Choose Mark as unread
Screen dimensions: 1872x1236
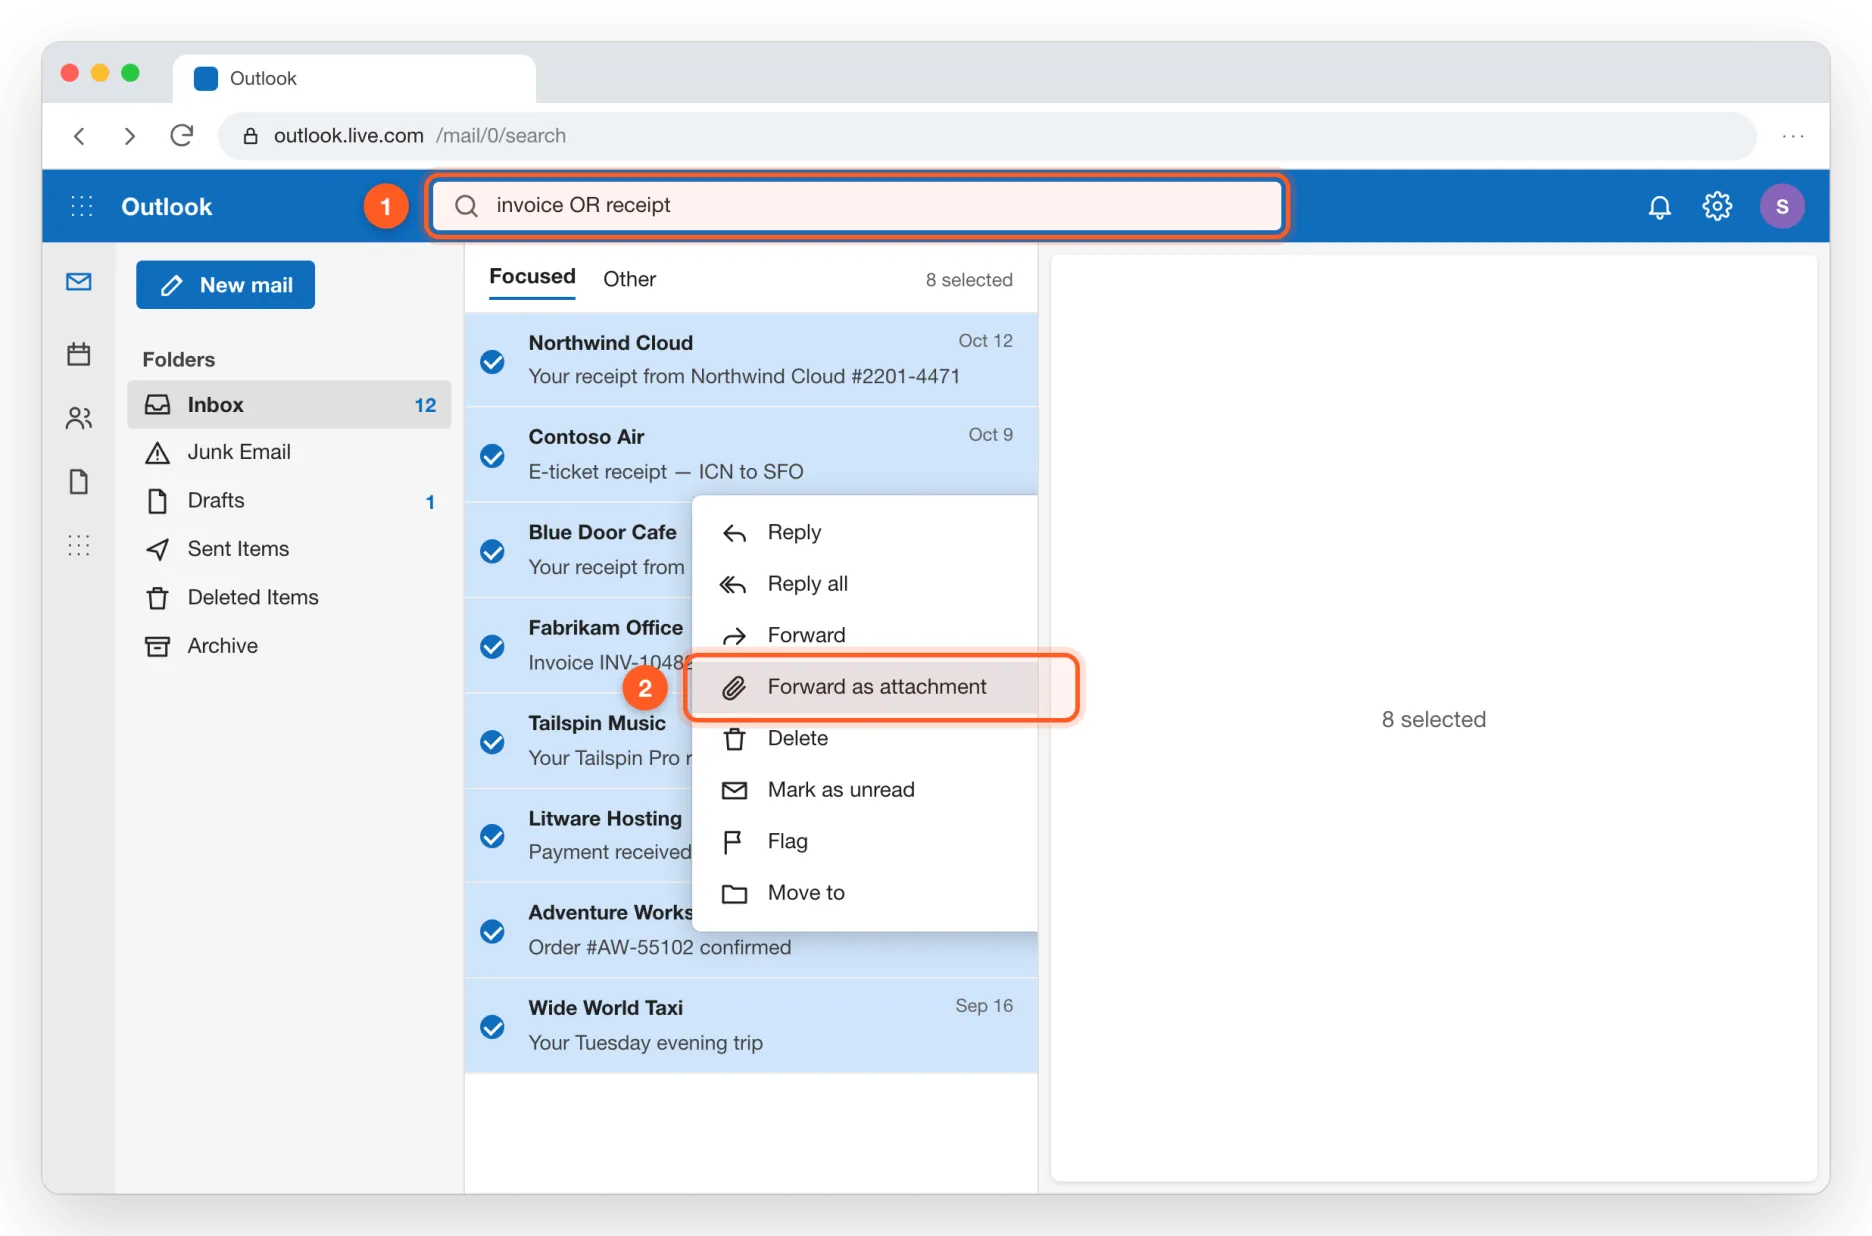(865, 790)
